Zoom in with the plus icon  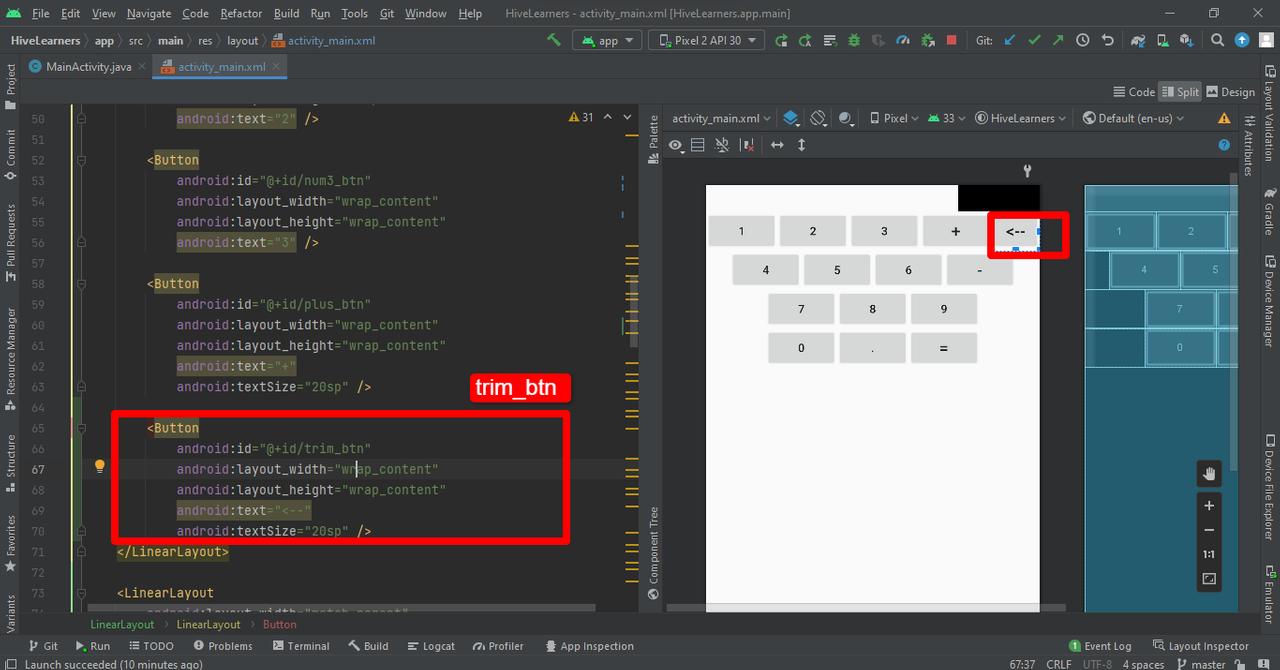coord(1209,506)
